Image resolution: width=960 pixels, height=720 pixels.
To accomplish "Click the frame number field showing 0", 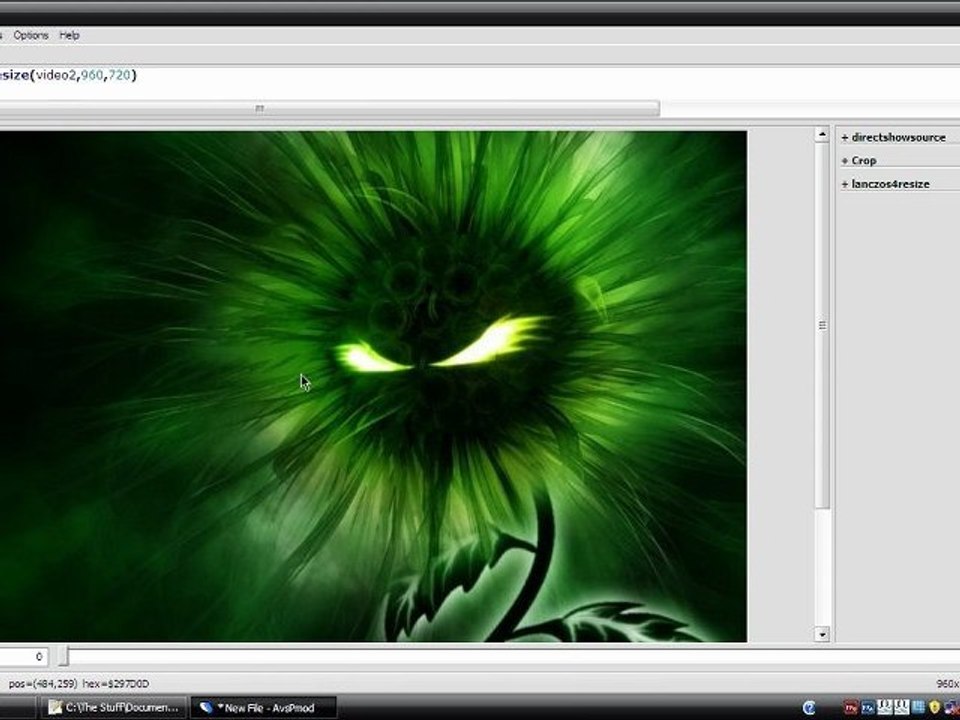I will click(23, 657).
